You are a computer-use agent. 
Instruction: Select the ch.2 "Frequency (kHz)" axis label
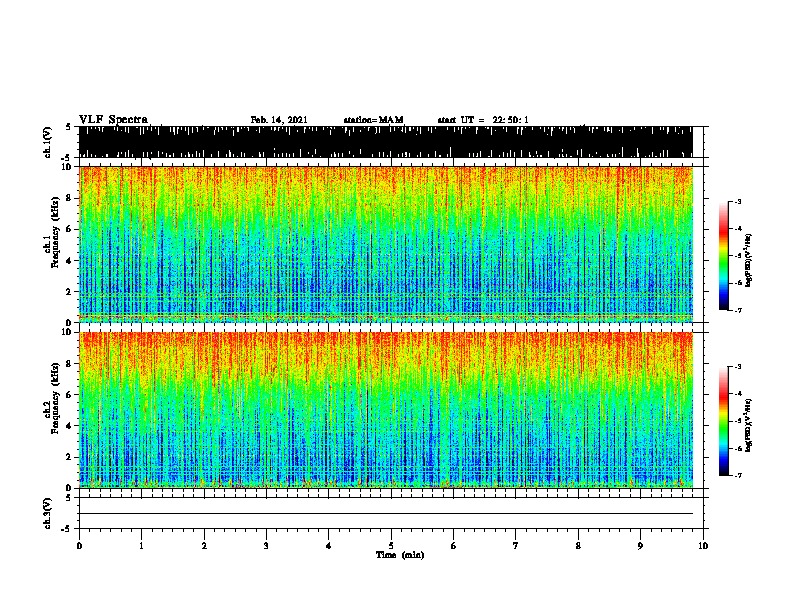click(x=55, y=398)
